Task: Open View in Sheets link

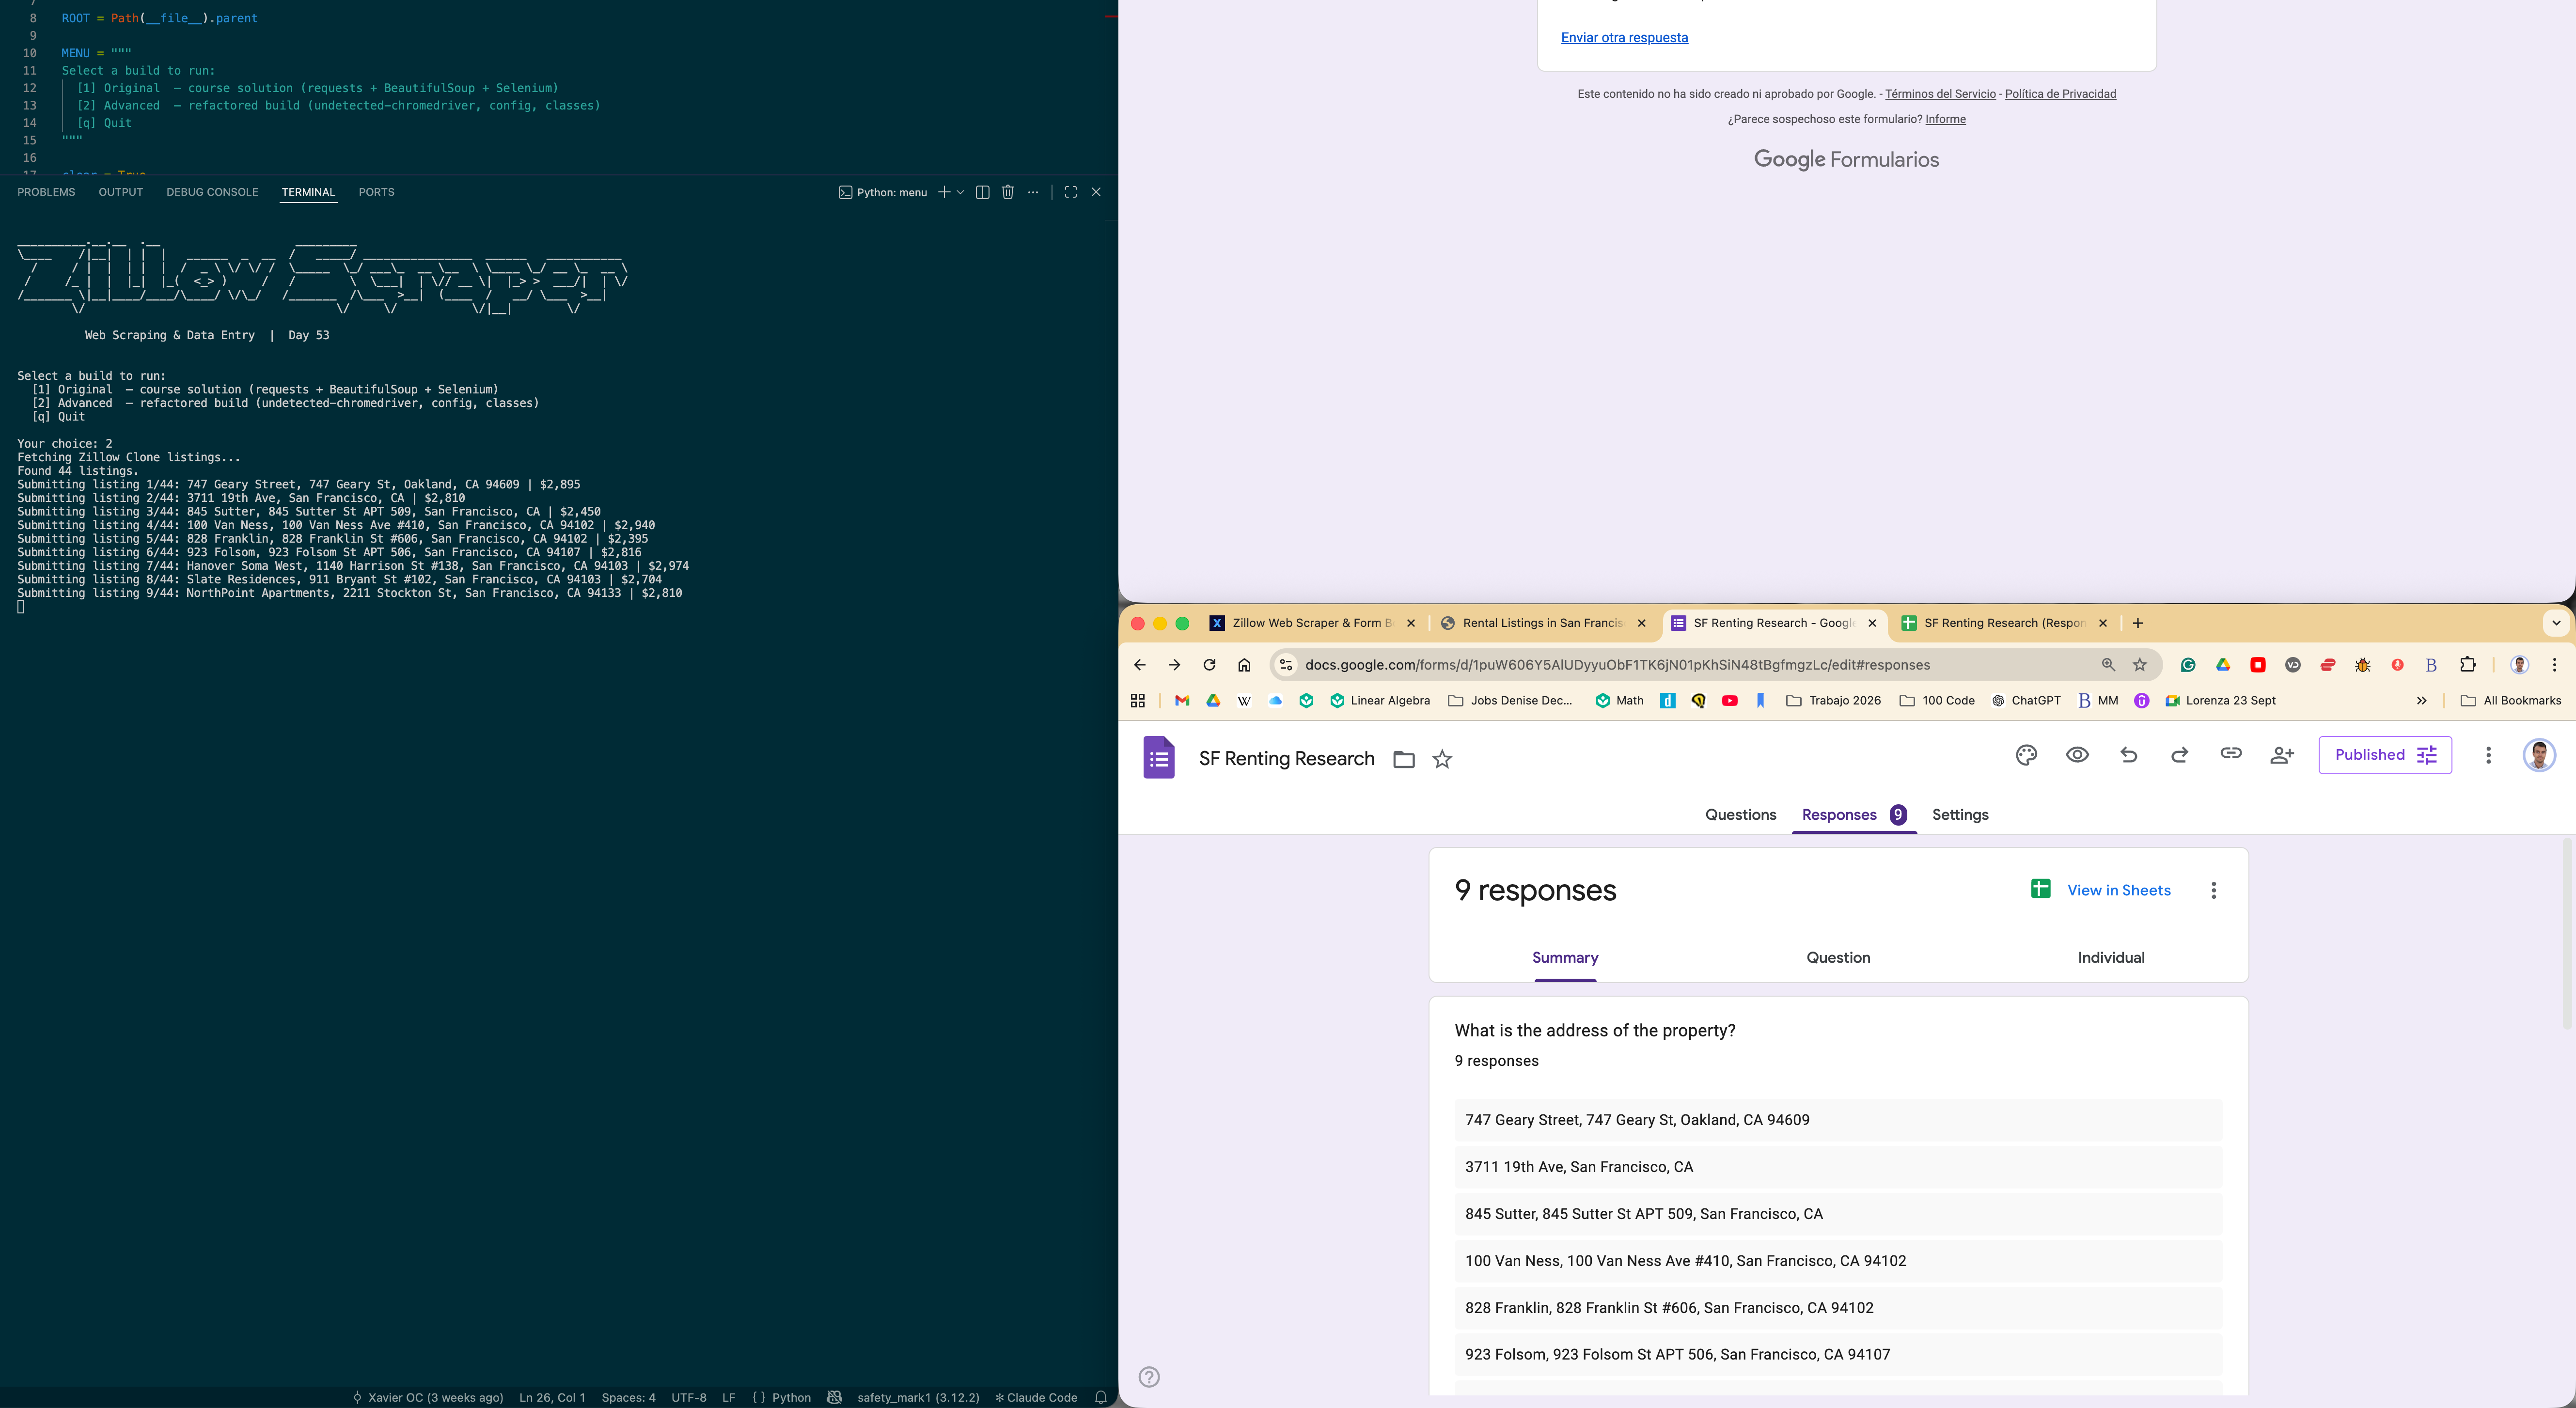Action: (x=2101, y=890)
